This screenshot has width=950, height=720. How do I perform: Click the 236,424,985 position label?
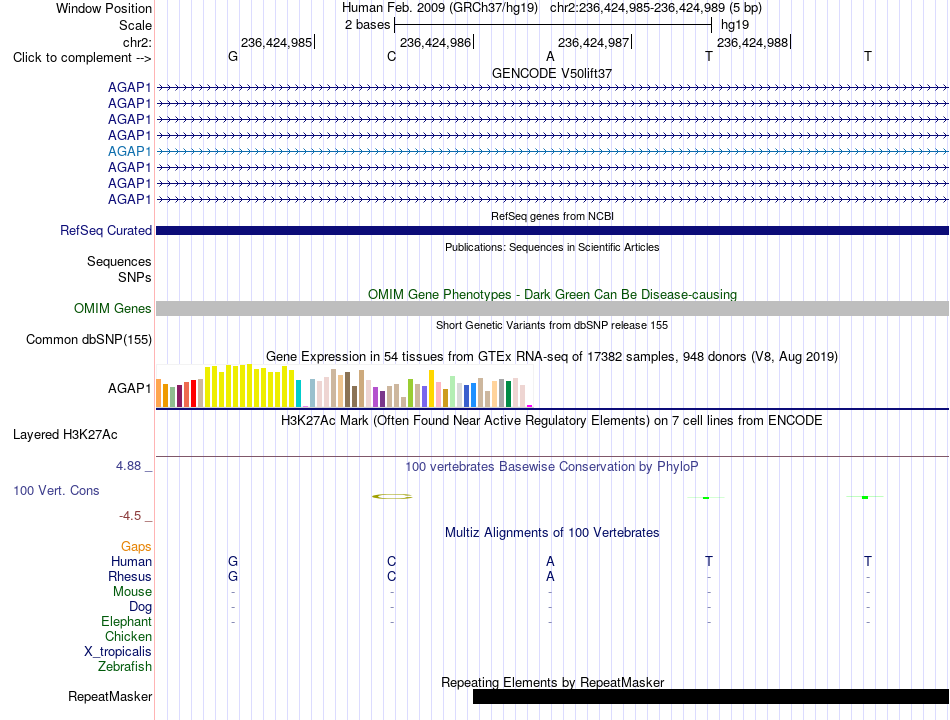276,42
